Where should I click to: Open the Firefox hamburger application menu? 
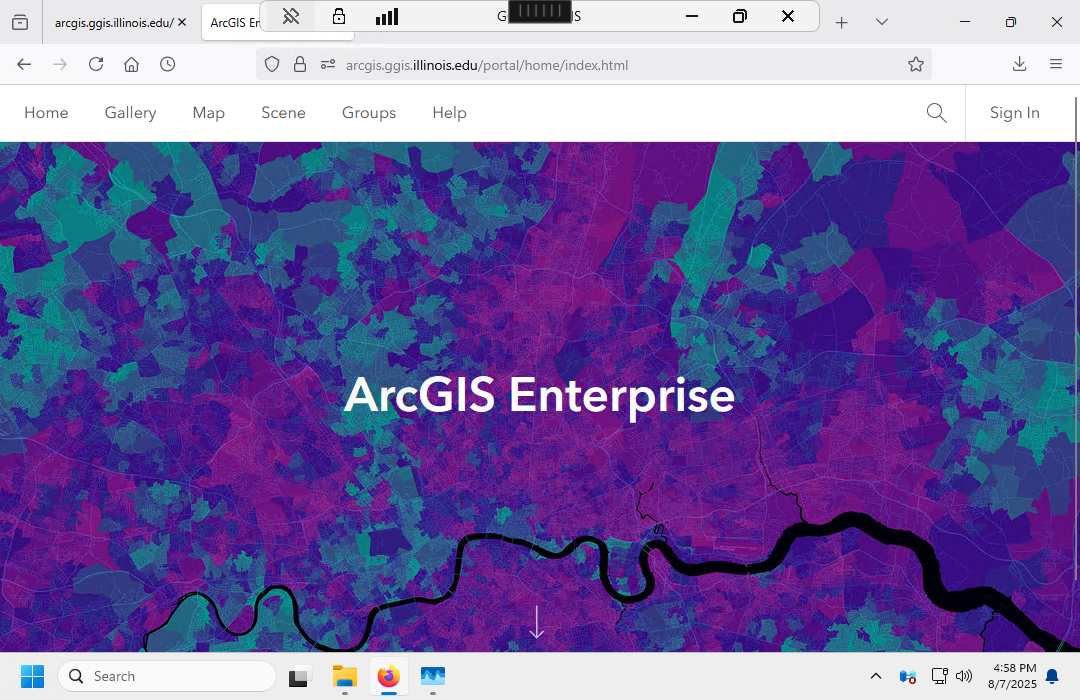coord(1056,64)
